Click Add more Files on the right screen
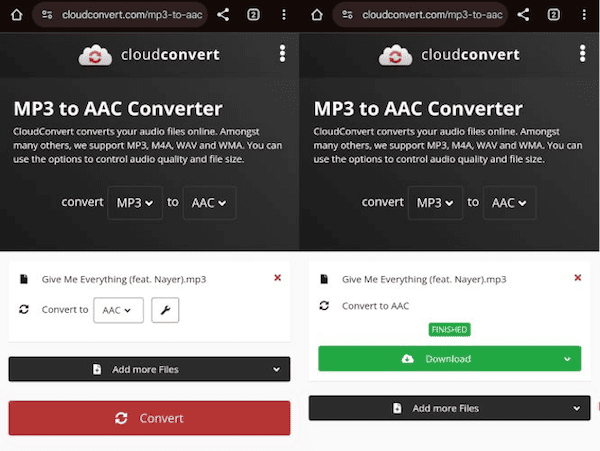 coord(450,408)
